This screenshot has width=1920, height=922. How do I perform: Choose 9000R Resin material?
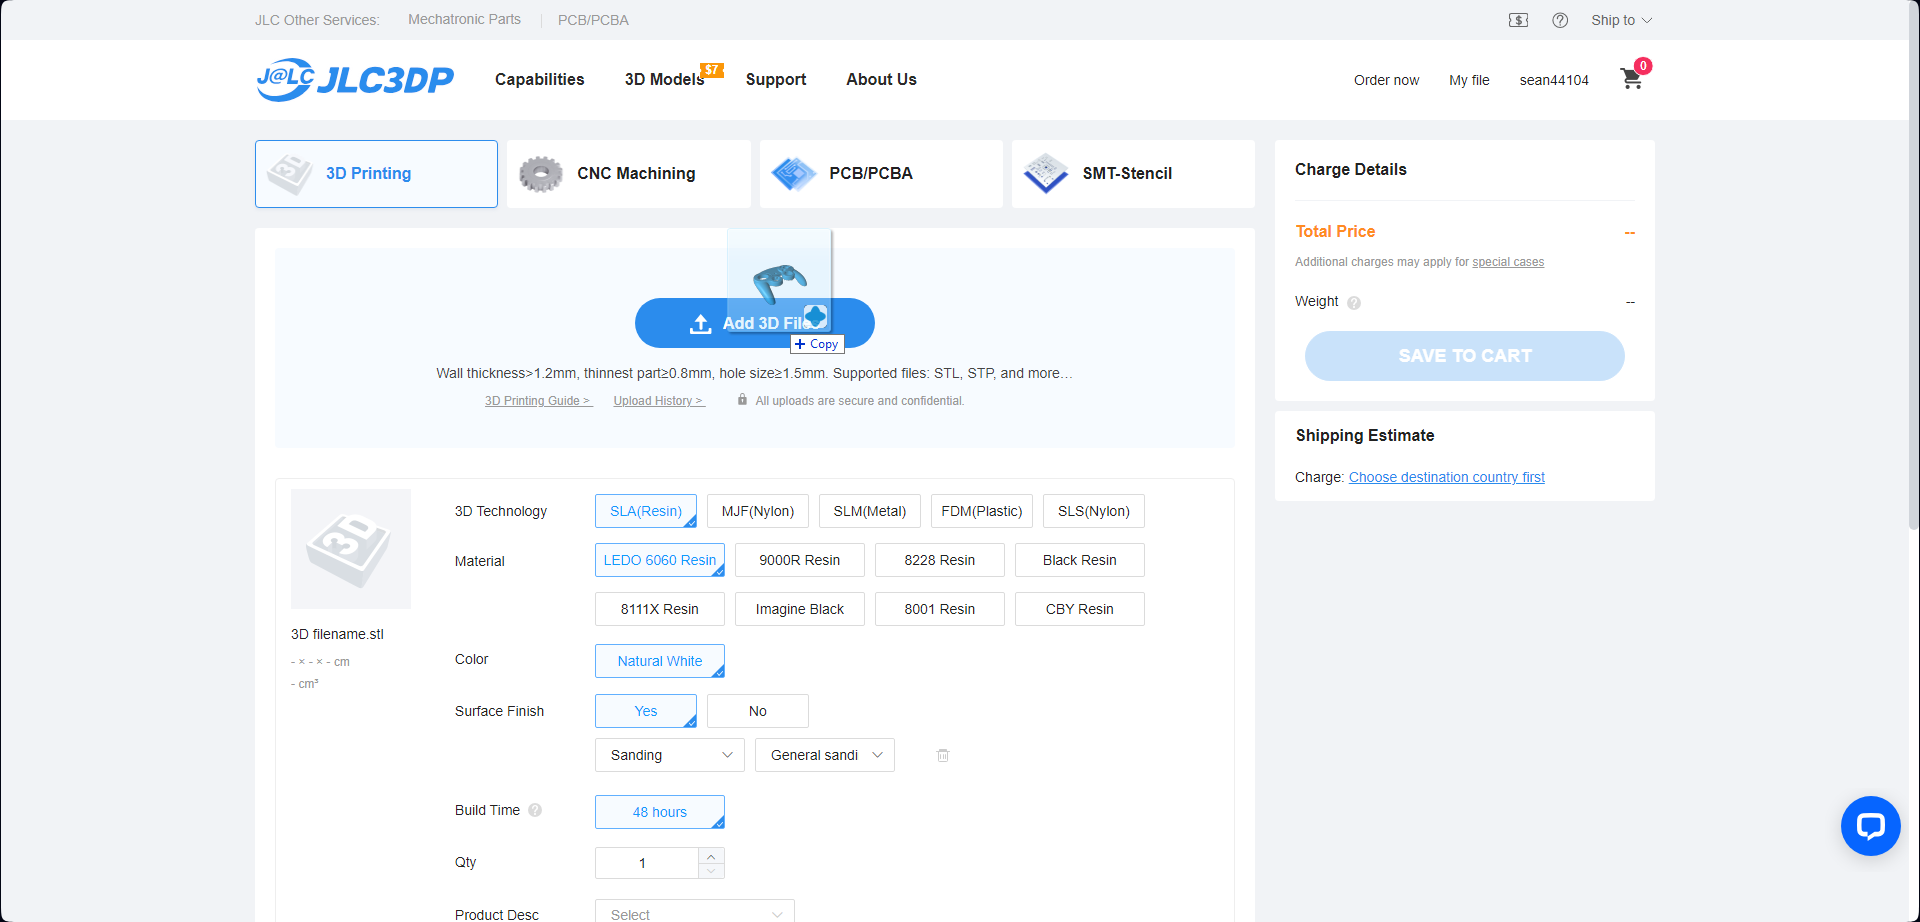tap(800, 560)
